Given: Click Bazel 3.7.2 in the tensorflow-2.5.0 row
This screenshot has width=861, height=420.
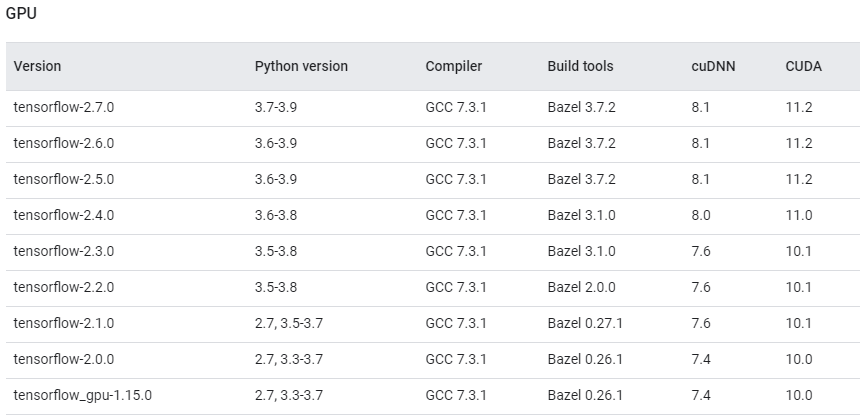Looking at the screenshot, I should click(582, 180).
